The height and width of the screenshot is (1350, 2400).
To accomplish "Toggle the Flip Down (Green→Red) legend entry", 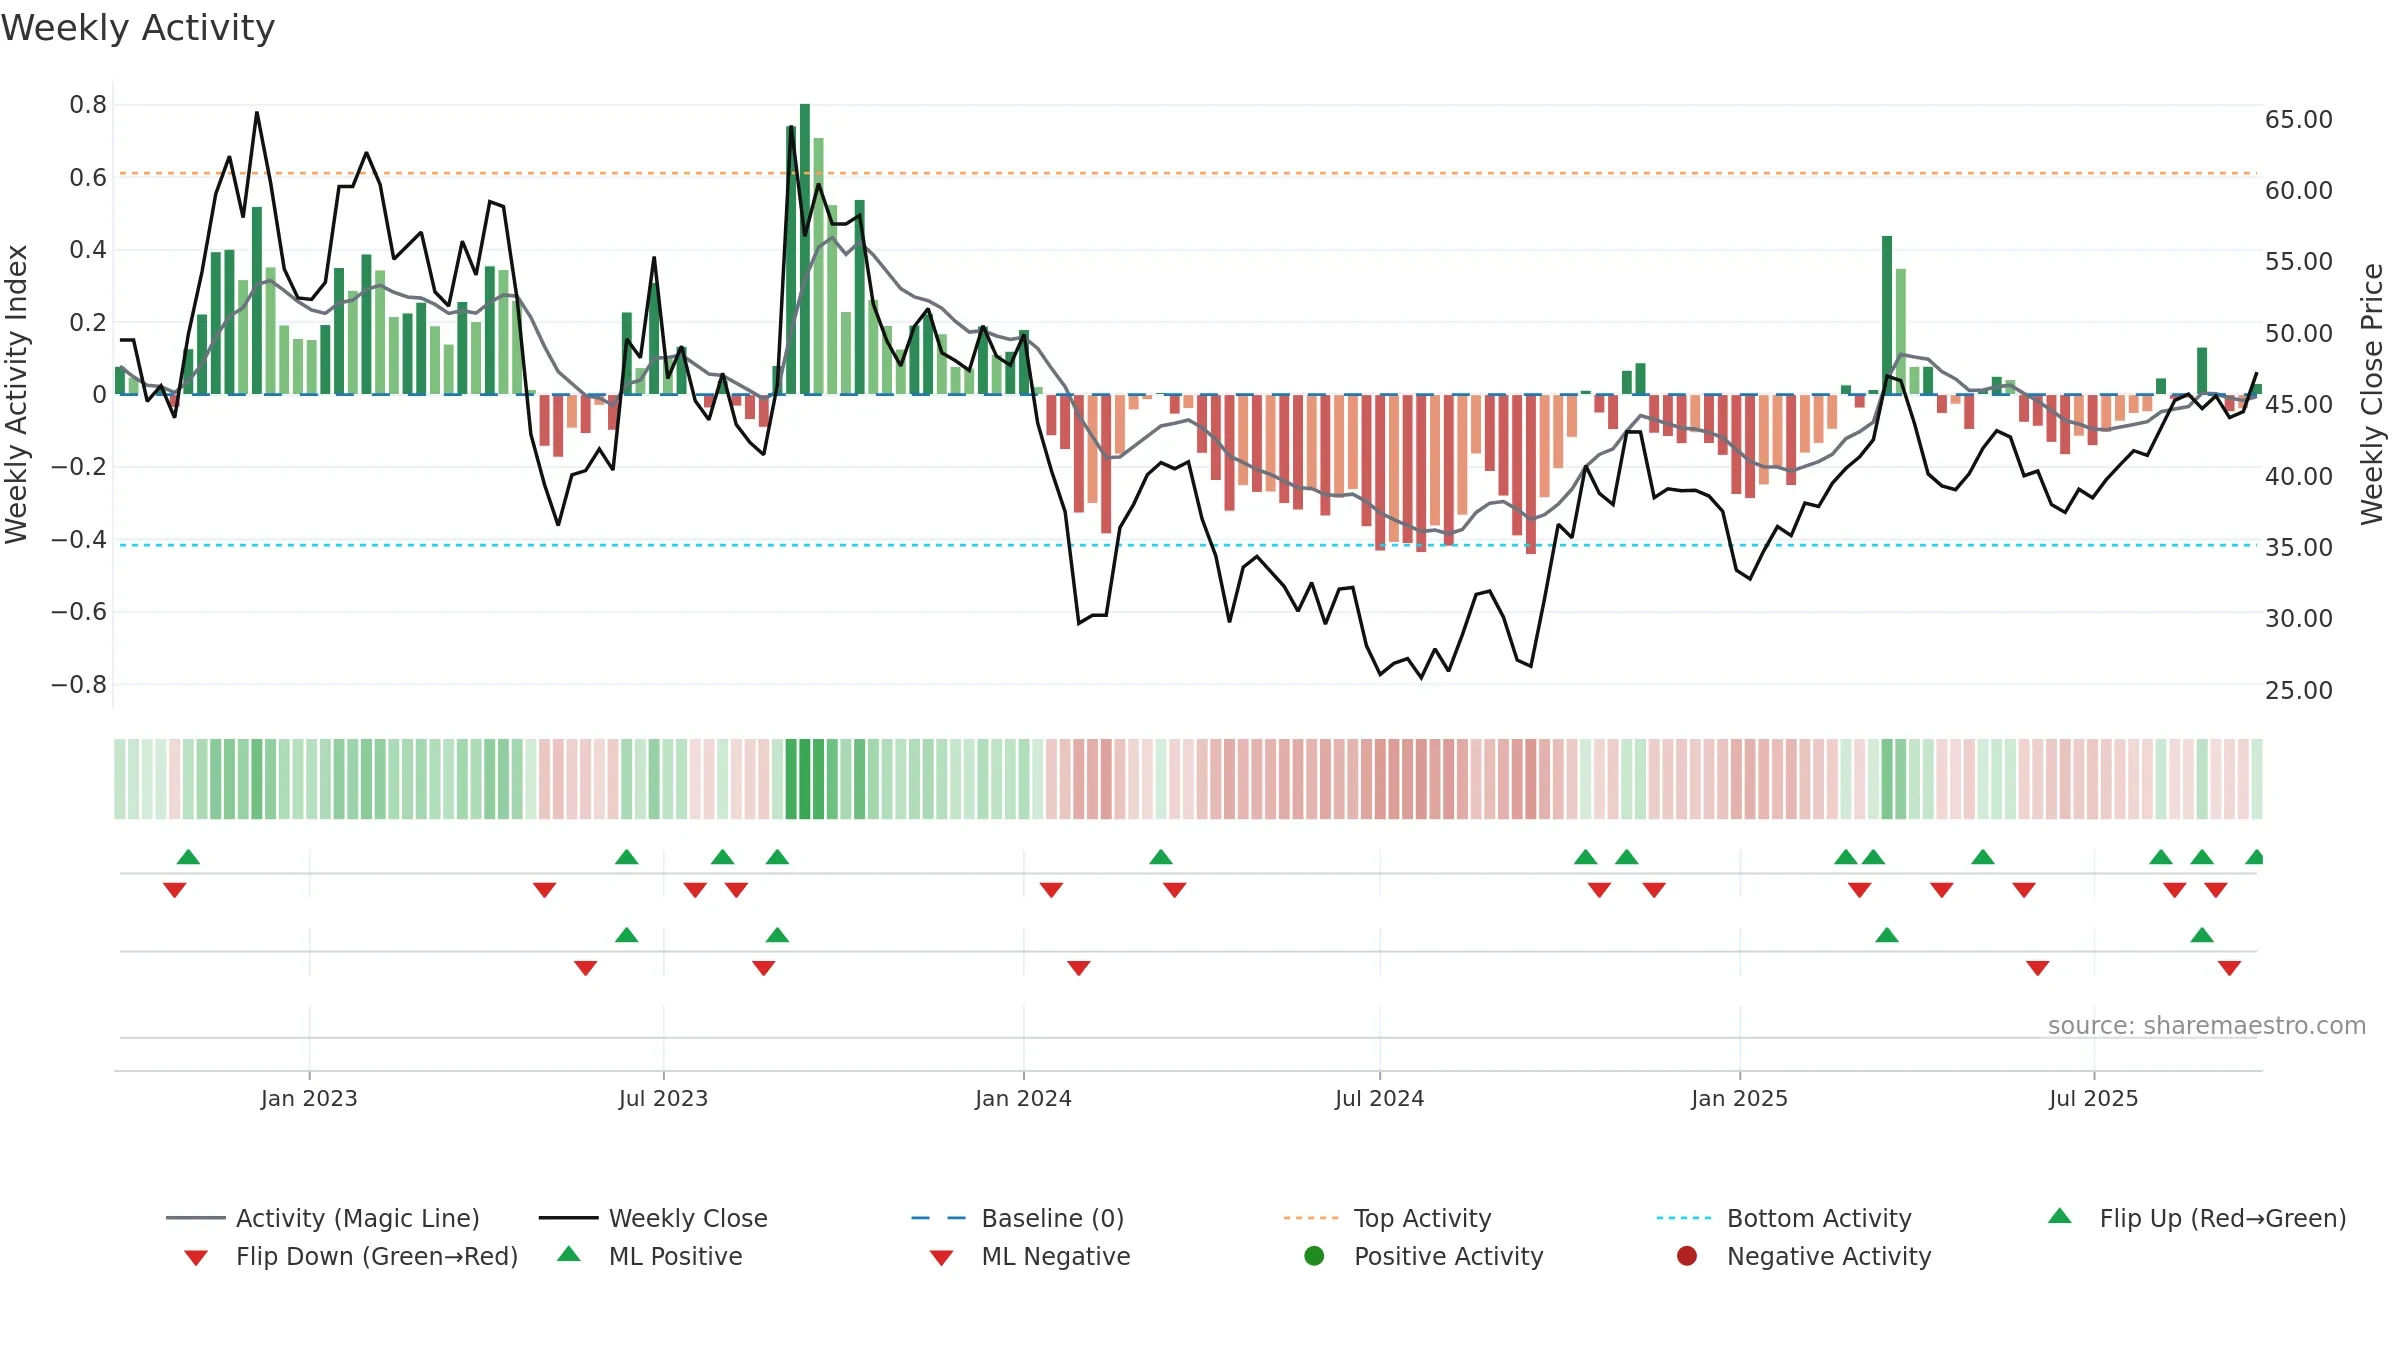I will pos(351,1256).
